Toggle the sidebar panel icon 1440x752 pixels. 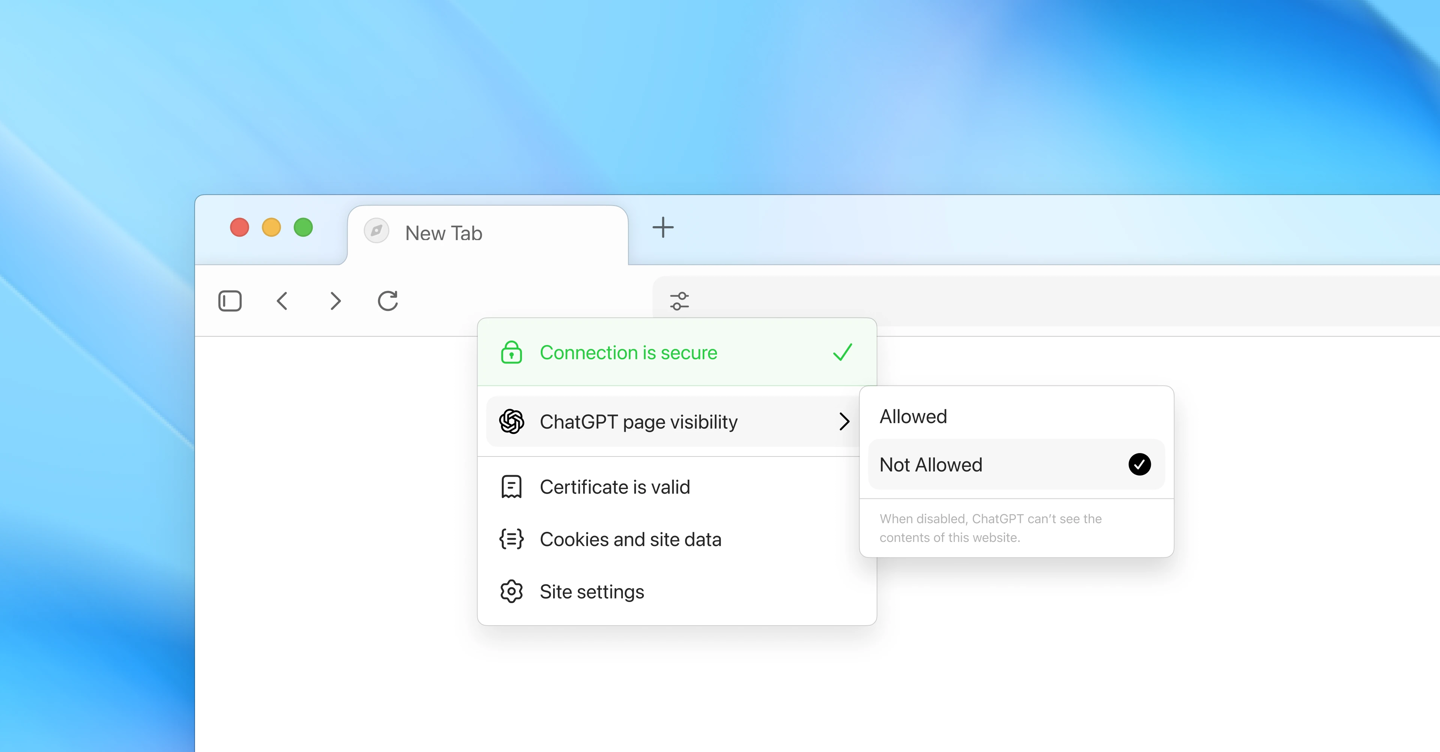point(229,300)
